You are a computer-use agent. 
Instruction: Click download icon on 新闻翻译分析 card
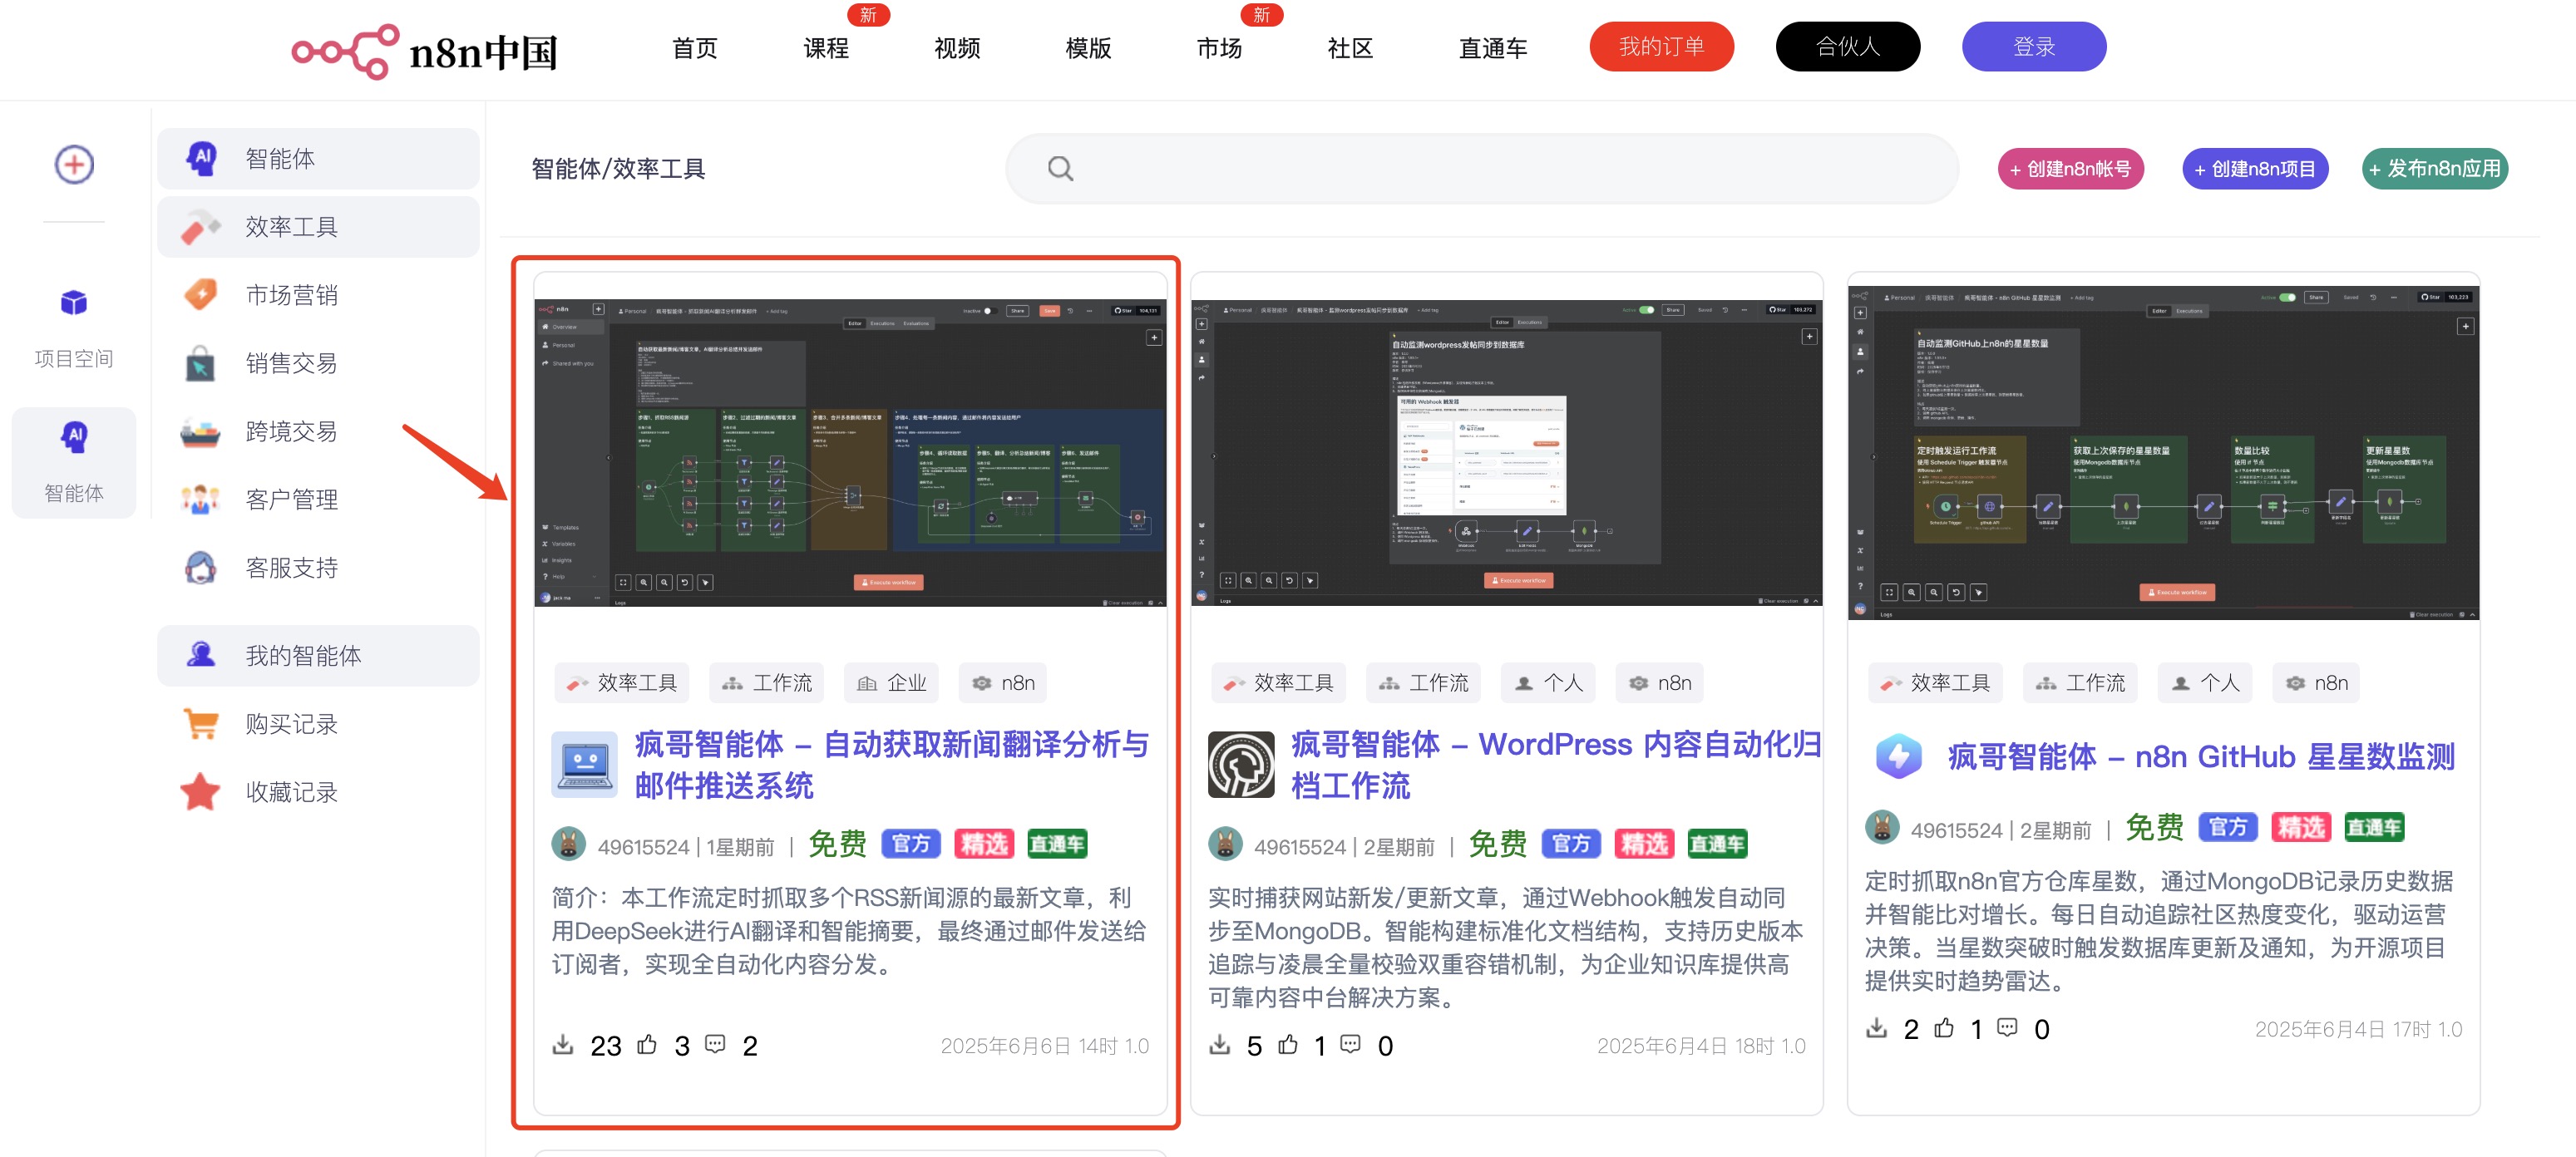[x=563, y=1044]
